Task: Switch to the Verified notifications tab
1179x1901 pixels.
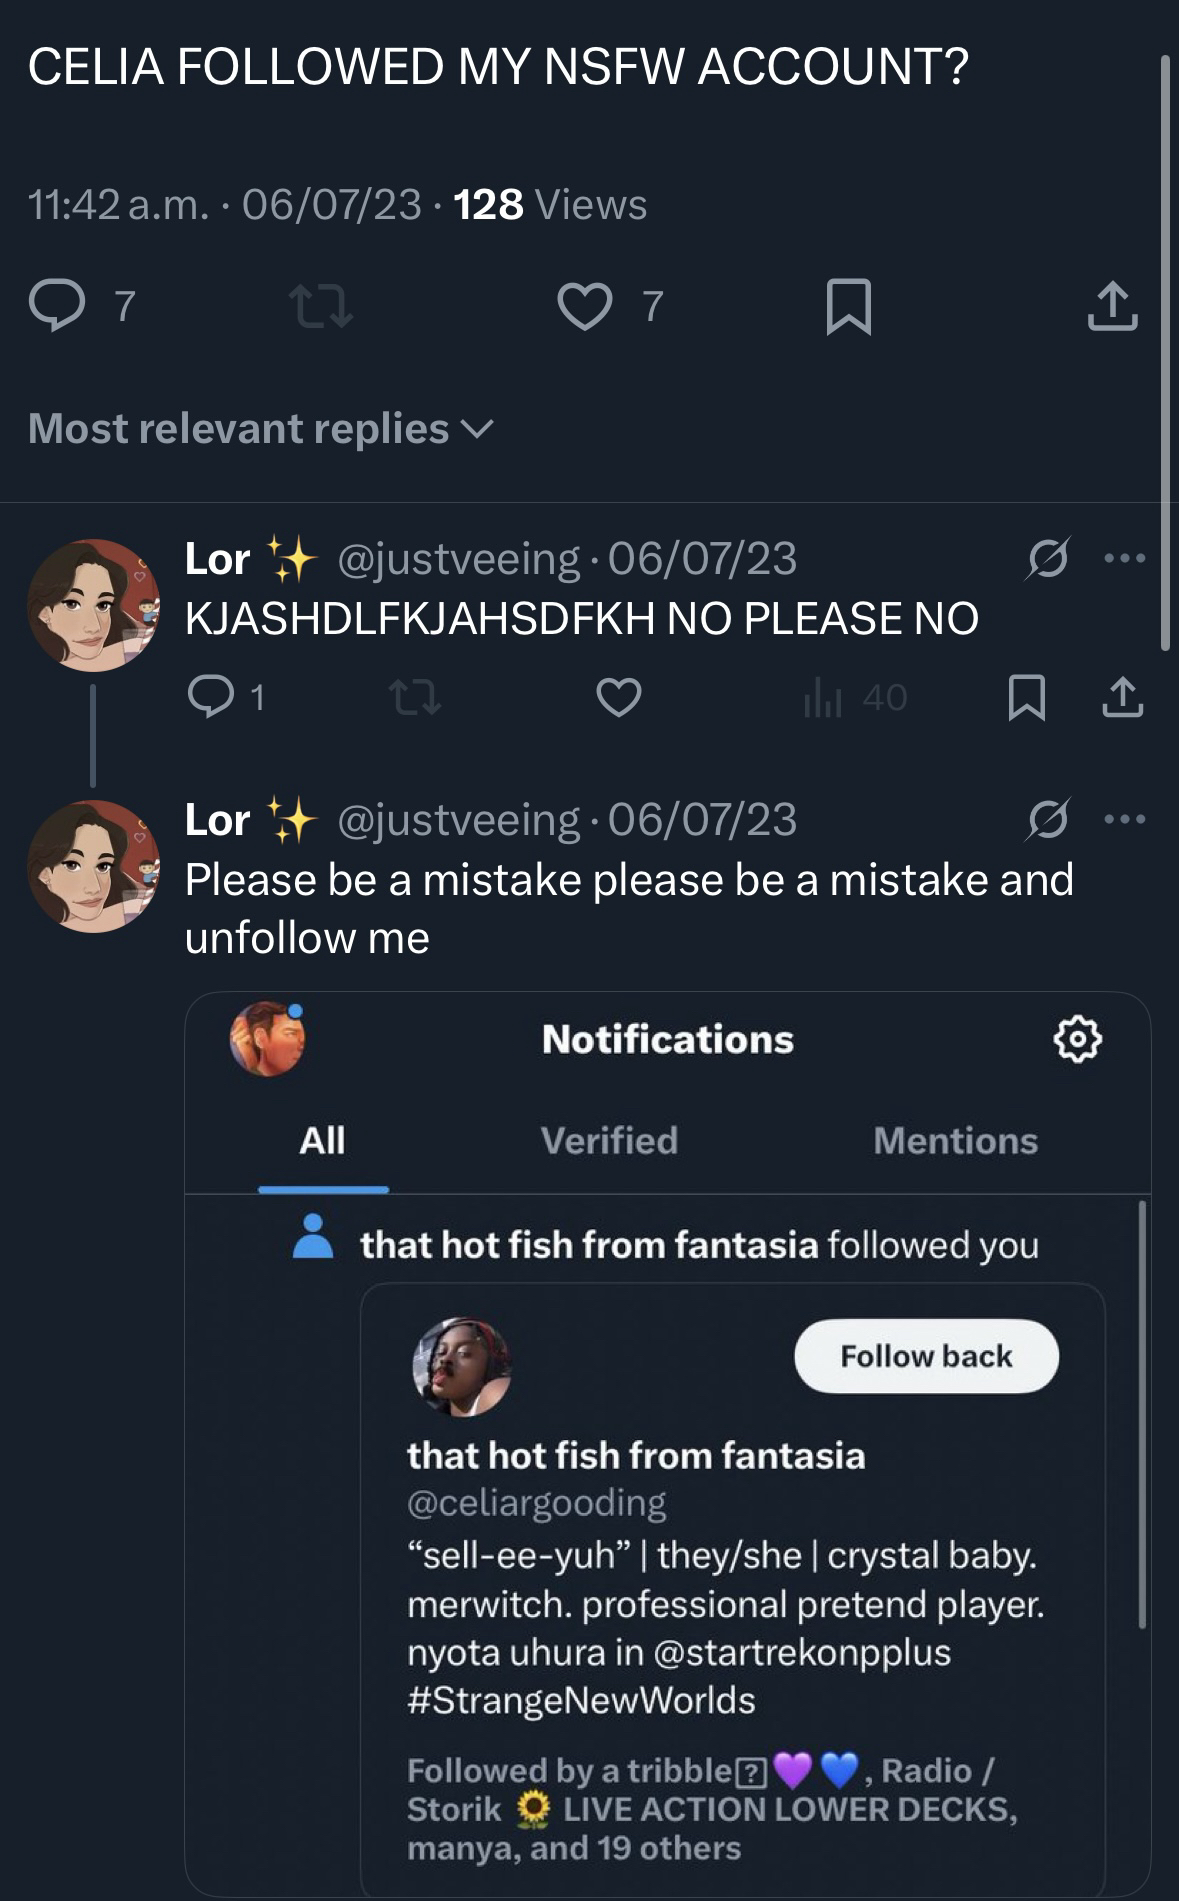Action: coord(609,1141)
